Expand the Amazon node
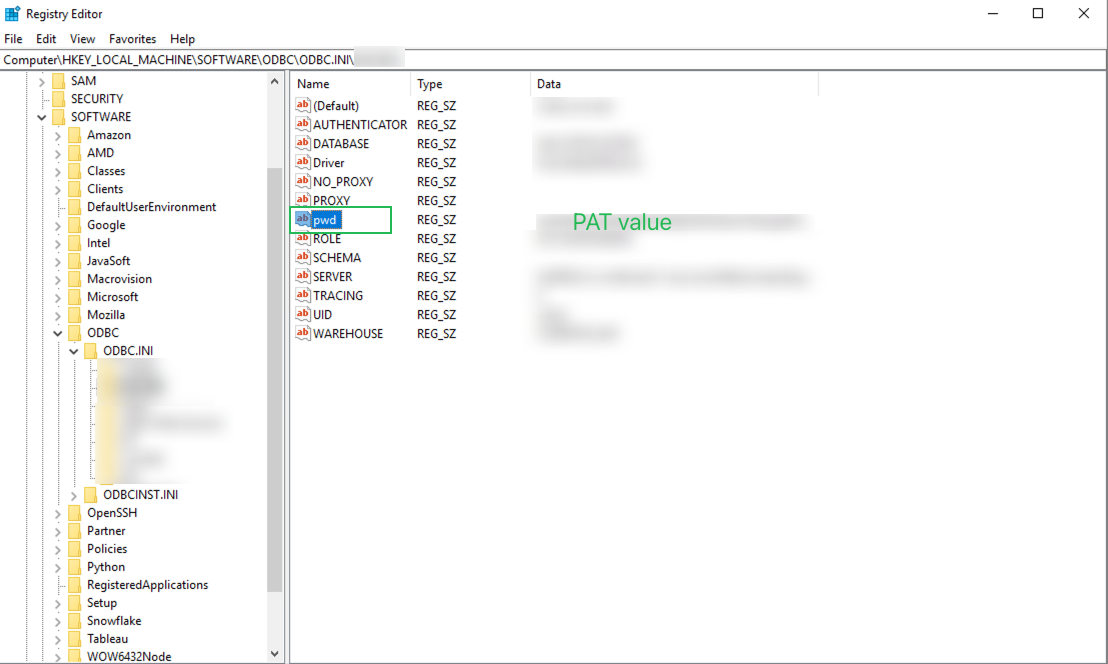Viewport: 1108px width, 664px height. coord(58,134)
